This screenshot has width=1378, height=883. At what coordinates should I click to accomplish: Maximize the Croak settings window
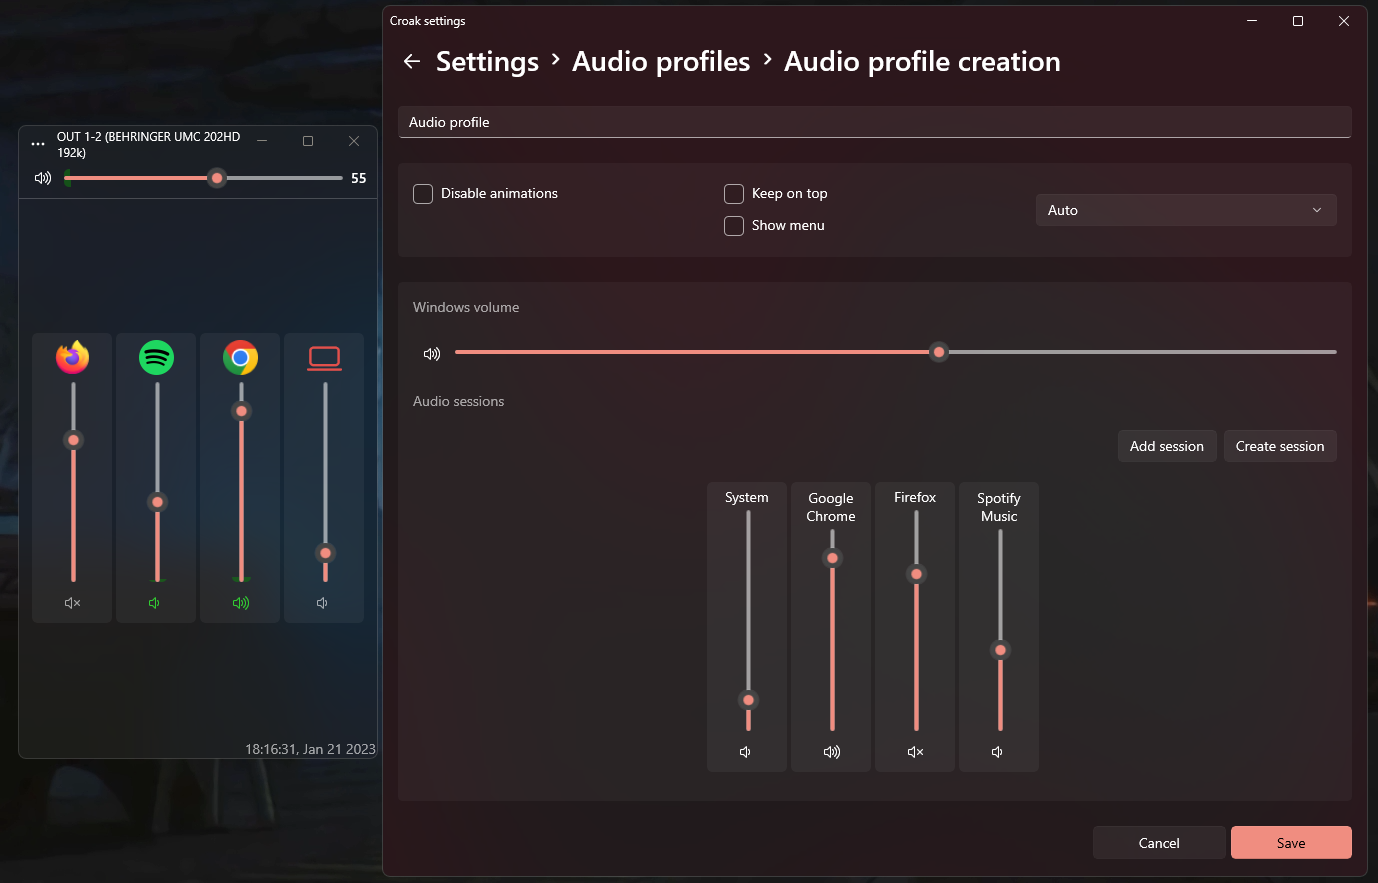pyautogui.click(x=1298, y=21)
